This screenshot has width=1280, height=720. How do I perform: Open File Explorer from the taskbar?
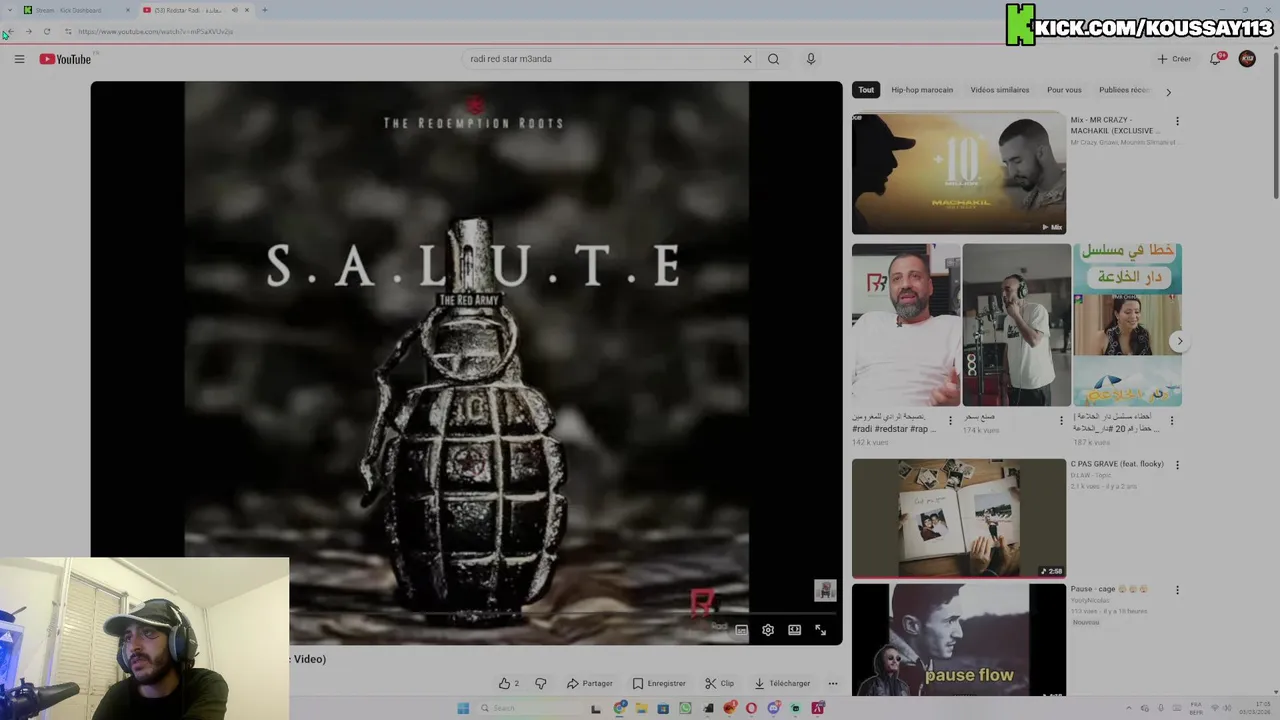coord(641,708)
